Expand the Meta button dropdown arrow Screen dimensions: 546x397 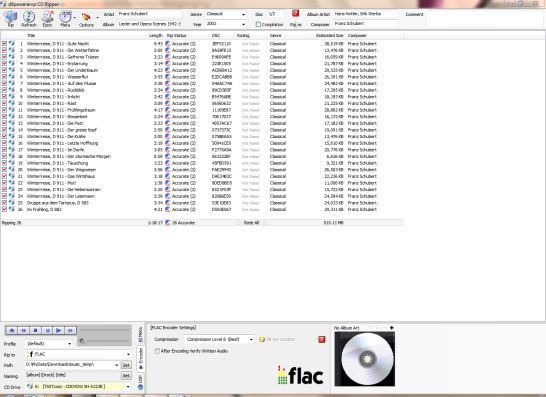(75, 17)
